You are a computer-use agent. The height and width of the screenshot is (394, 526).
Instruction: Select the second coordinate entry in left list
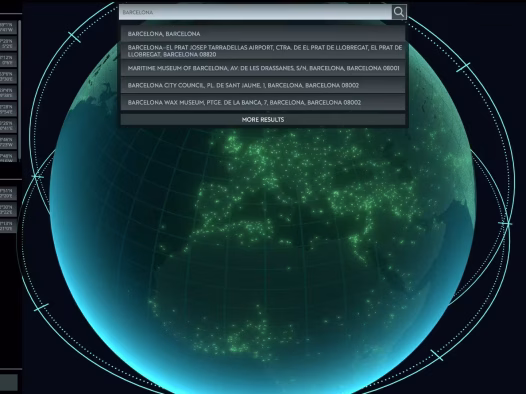[x=8, y=44]
